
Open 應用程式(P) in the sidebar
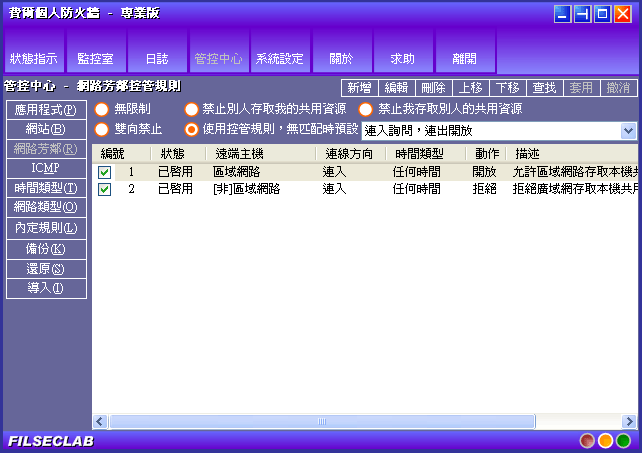tap(45, 109)
